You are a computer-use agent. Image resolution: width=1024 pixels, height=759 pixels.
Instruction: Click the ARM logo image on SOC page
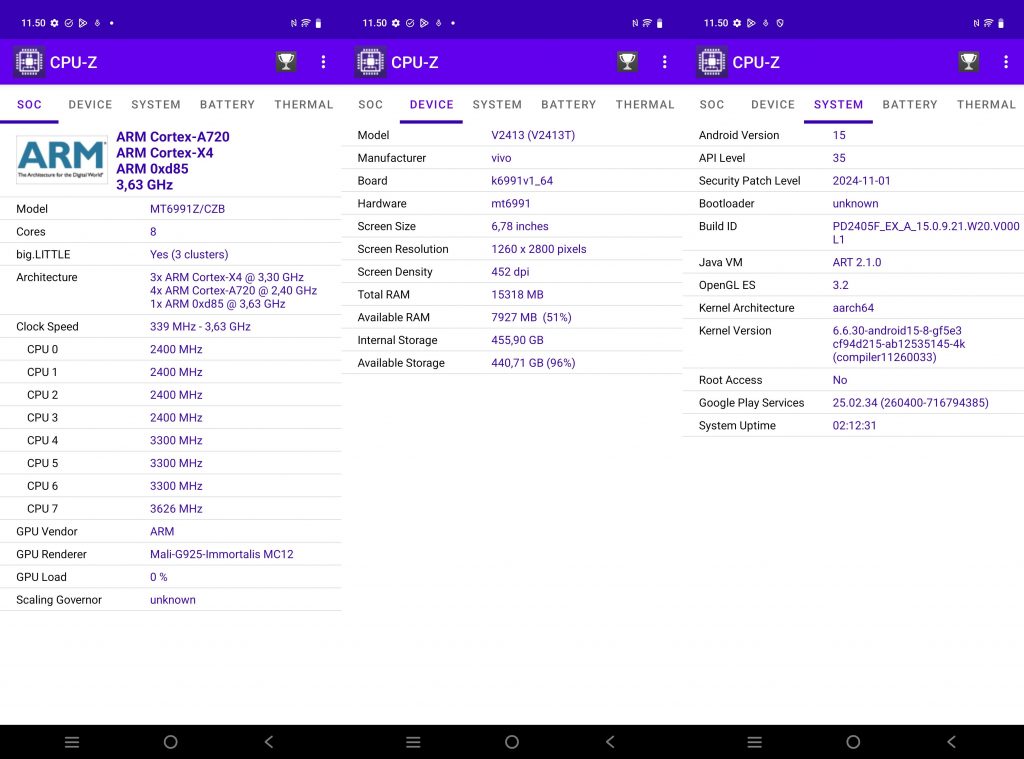[x=61, y=159]
